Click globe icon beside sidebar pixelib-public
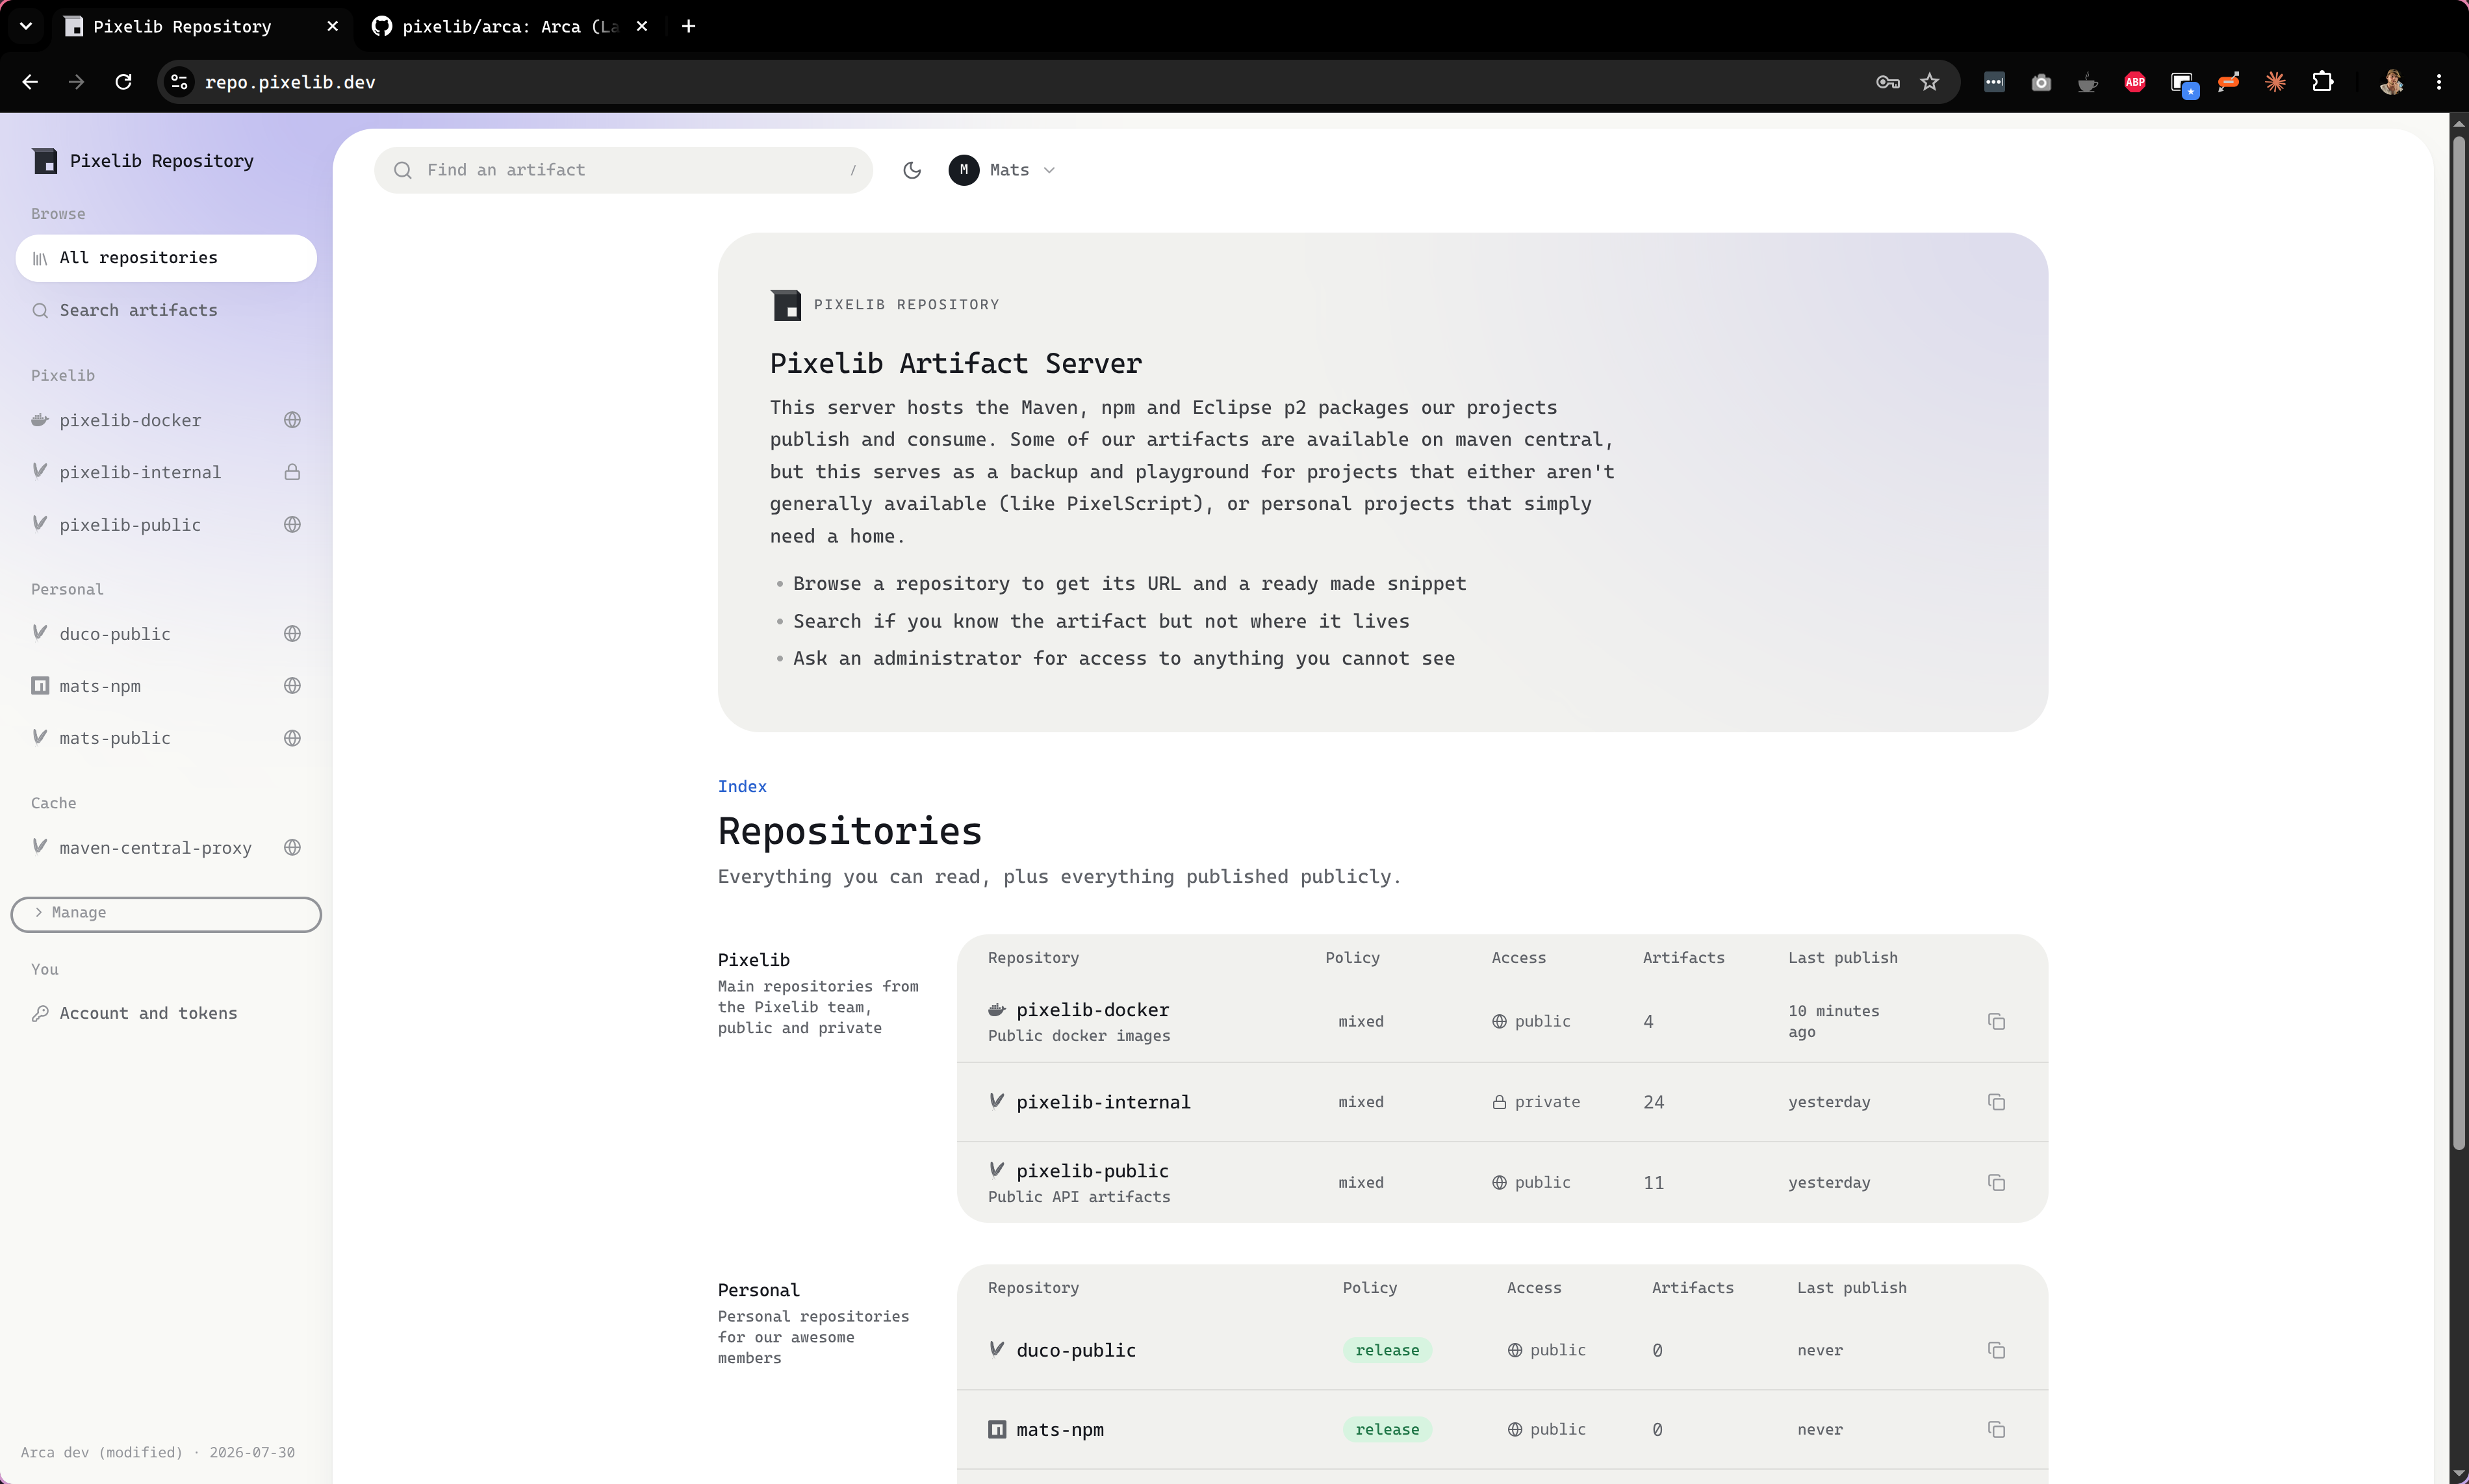The width and height of the screenshot is (2469, 1484). [x=292, y=525]
